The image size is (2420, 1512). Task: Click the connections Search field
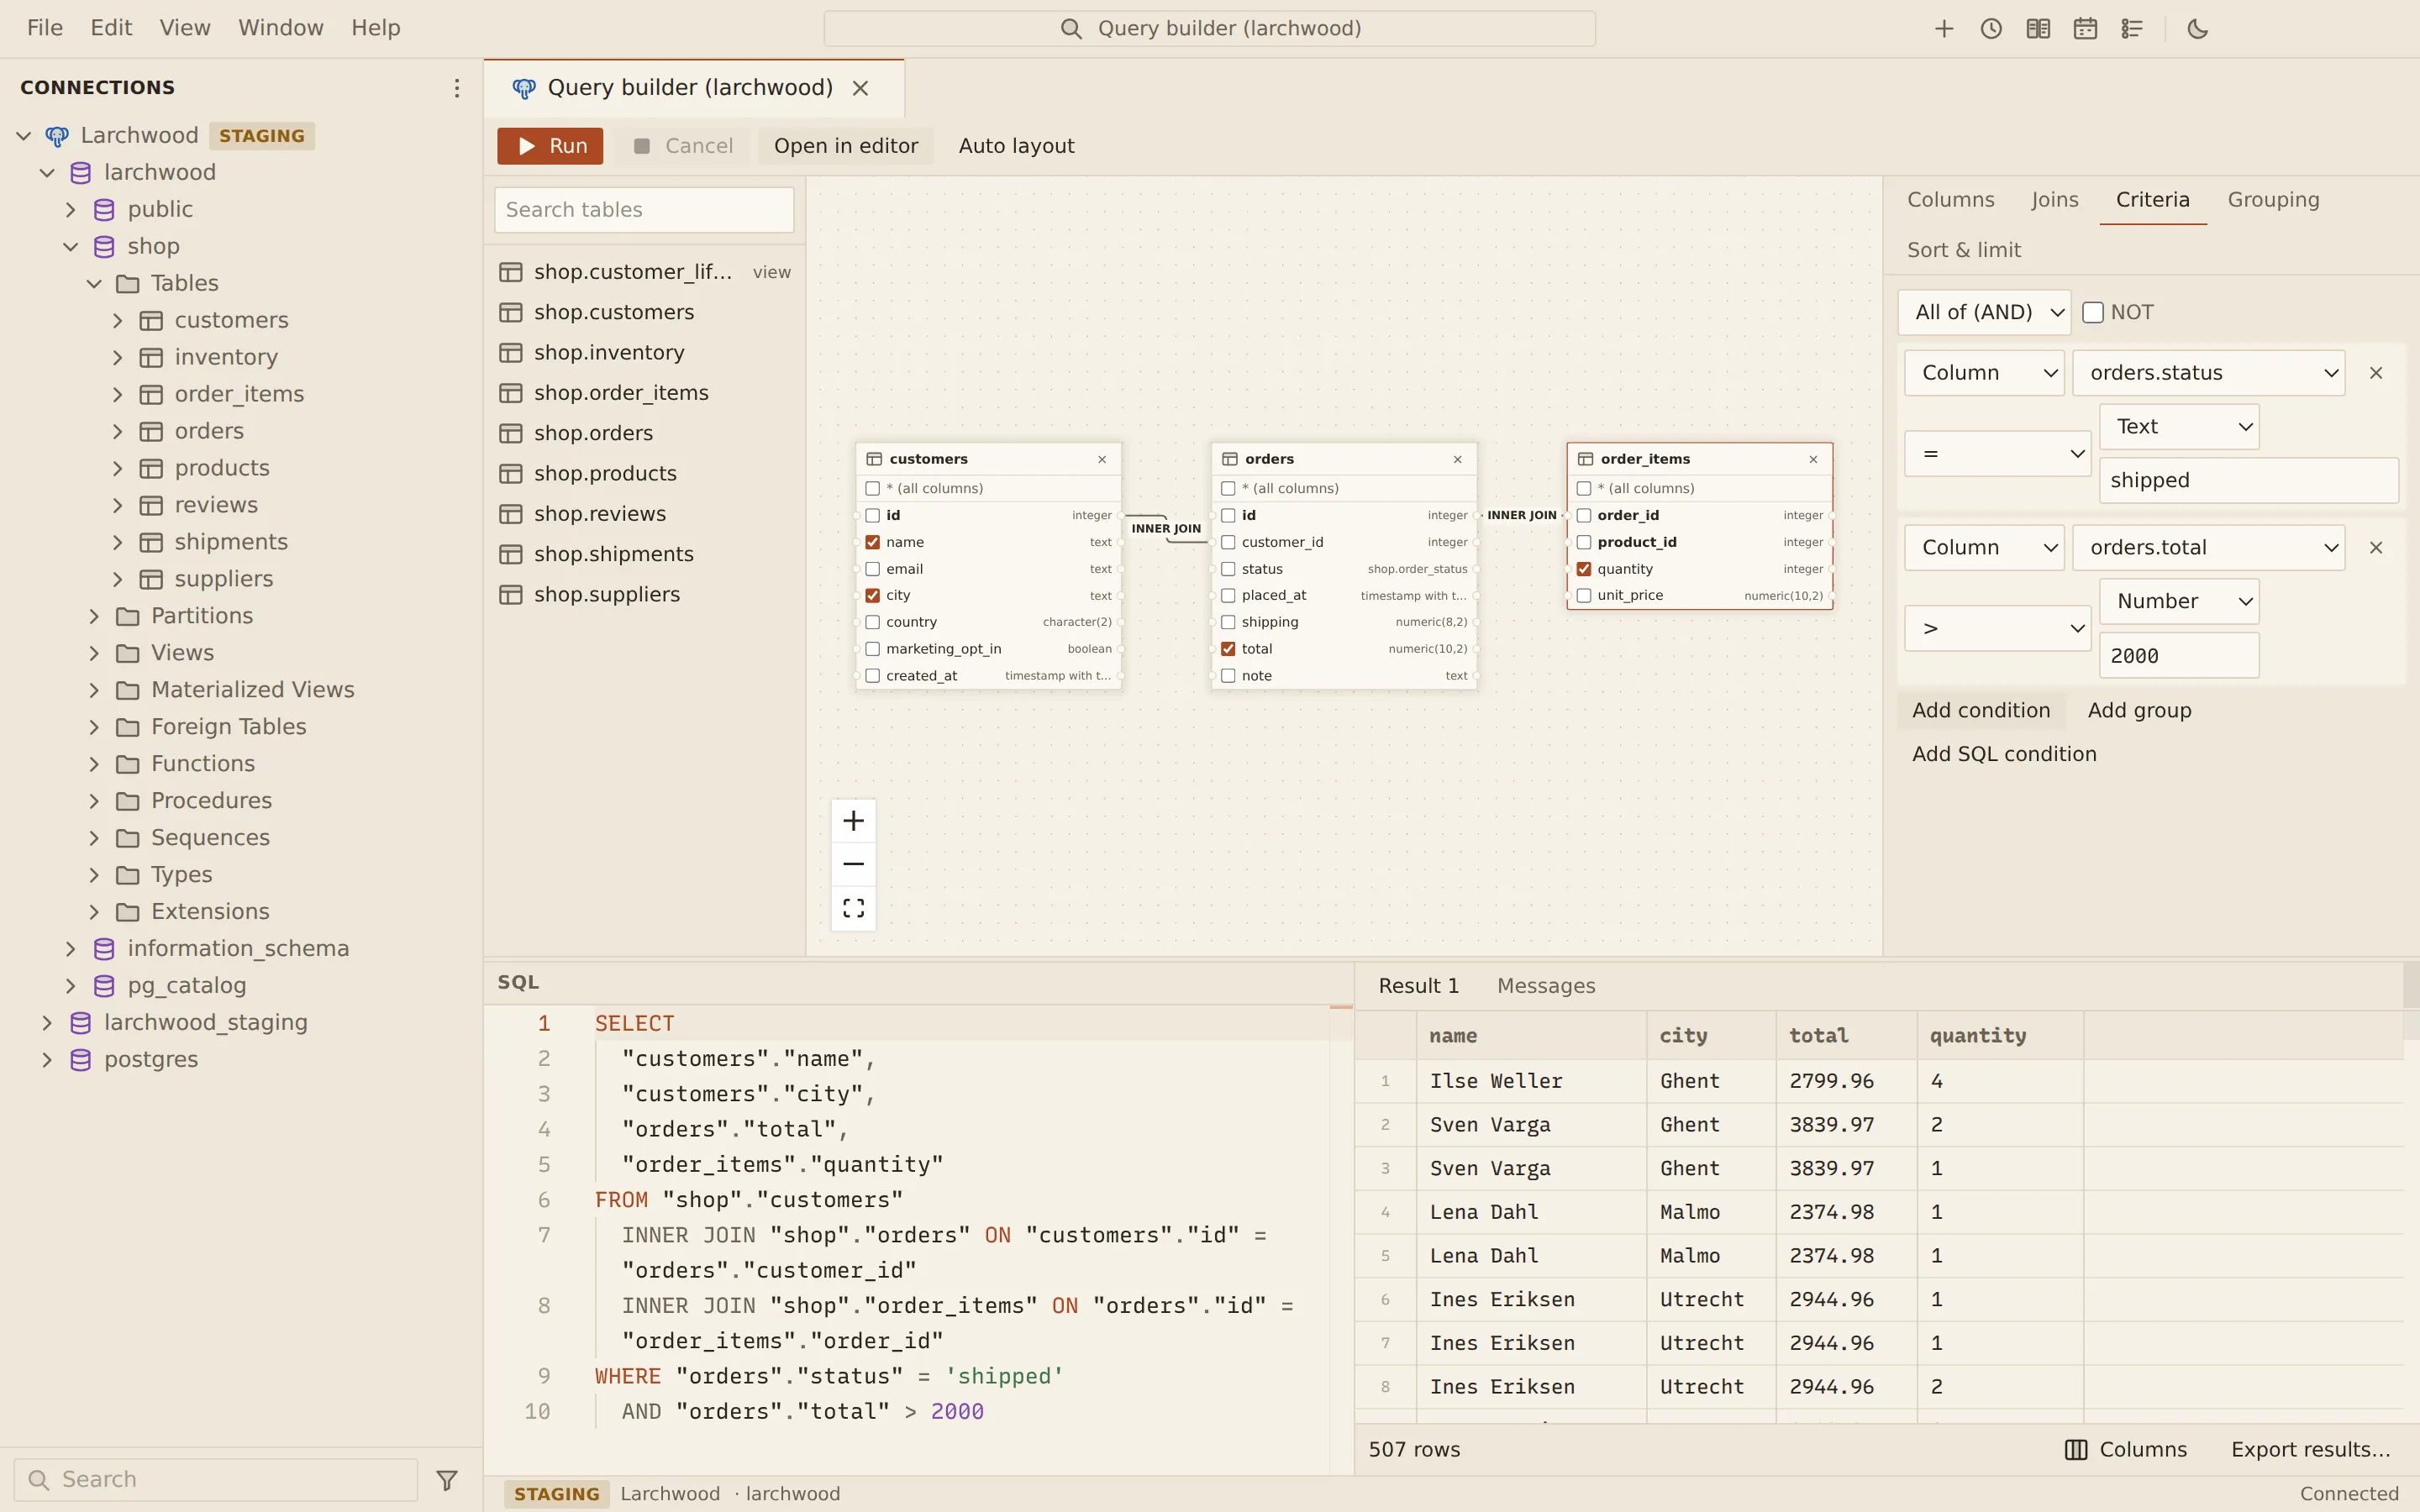216,1480
